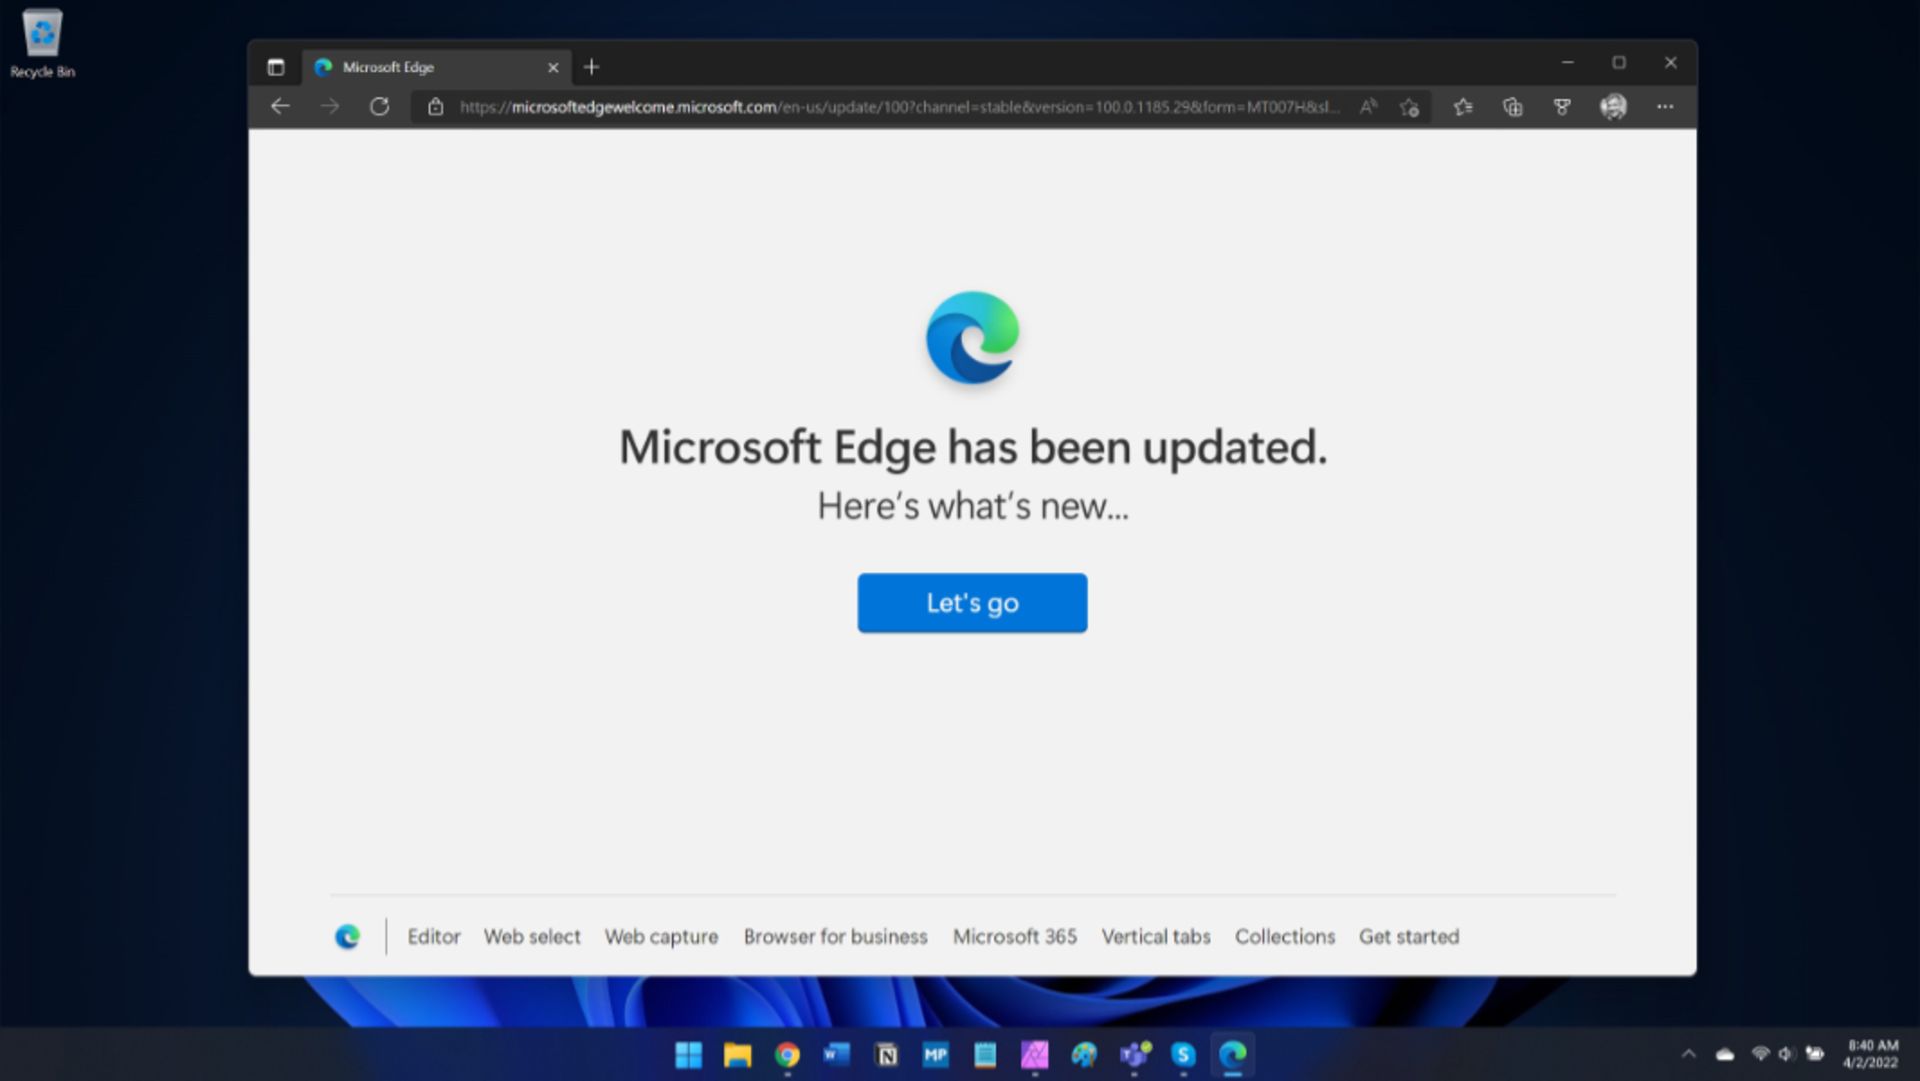This screenshot has height=1081, width=1920.
Task: Select Vertical tabs in footer navigation
Action: point(1156,937)
